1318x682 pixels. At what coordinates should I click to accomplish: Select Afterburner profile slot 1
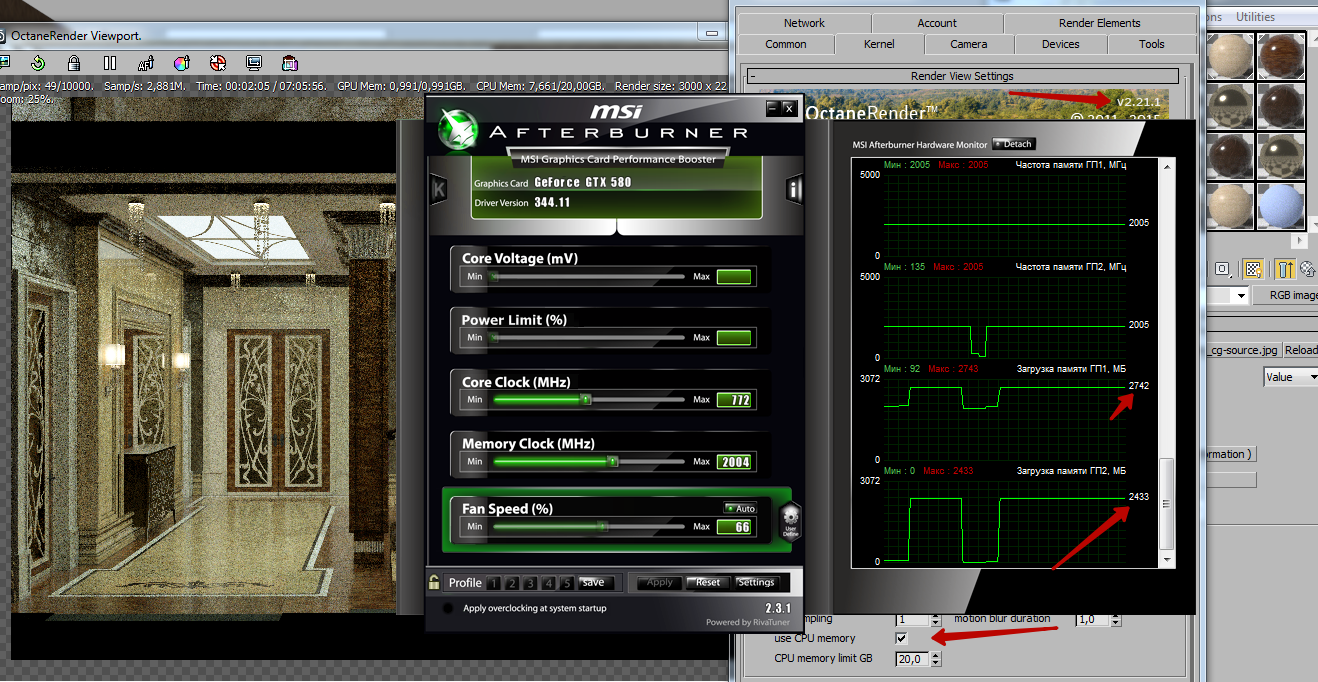pyautogui.click(x=494, y=583)
